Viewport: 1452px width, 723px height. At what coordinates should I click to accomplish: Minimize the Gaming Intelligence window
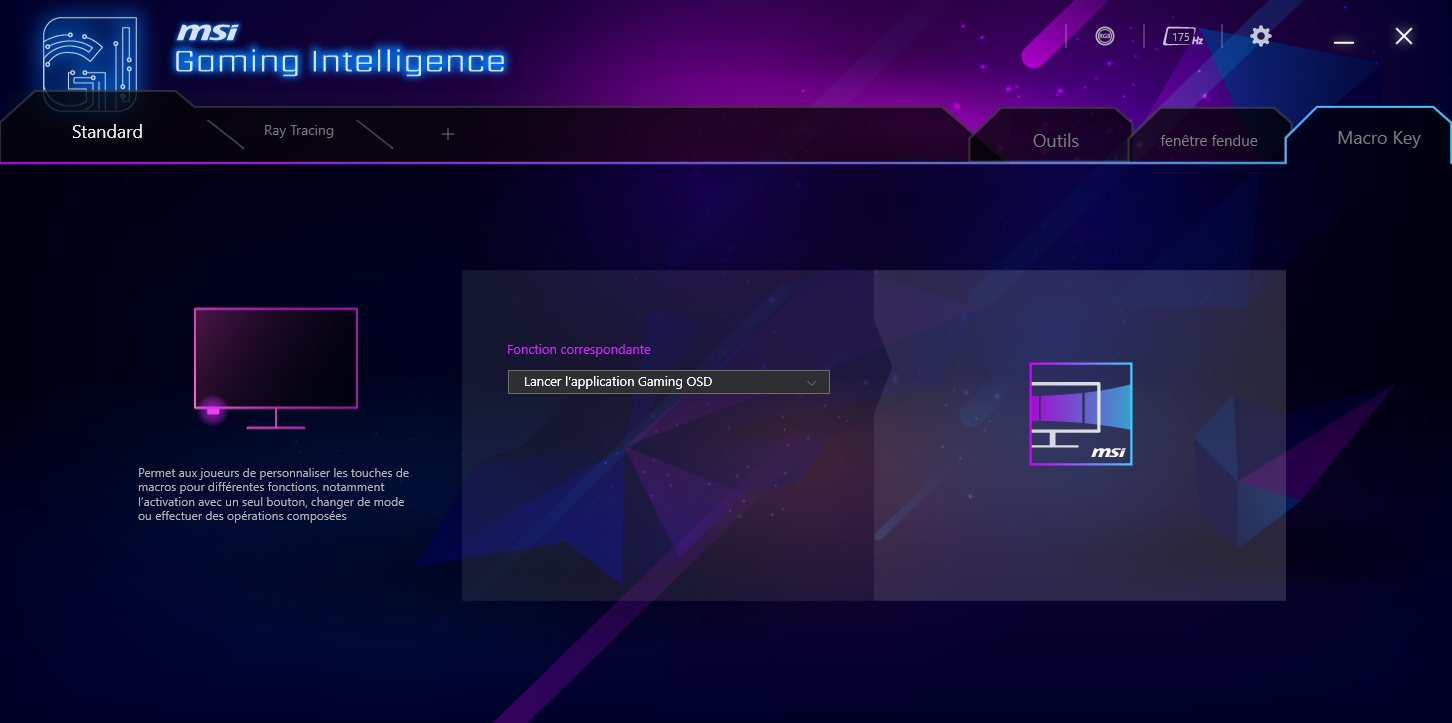[1344, 38]
